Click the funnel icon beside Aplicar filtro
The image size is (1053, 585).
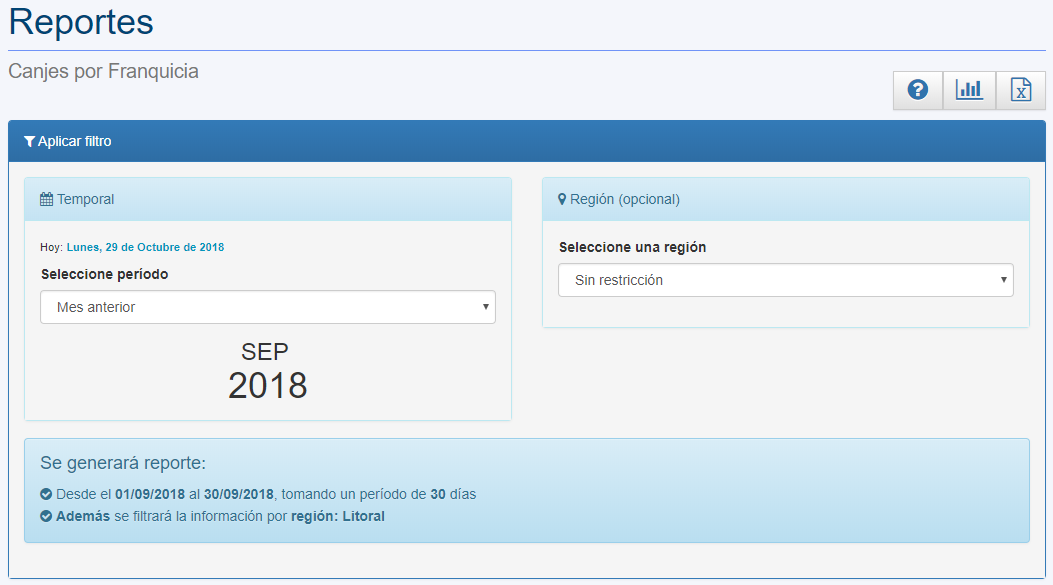[29, 142]
